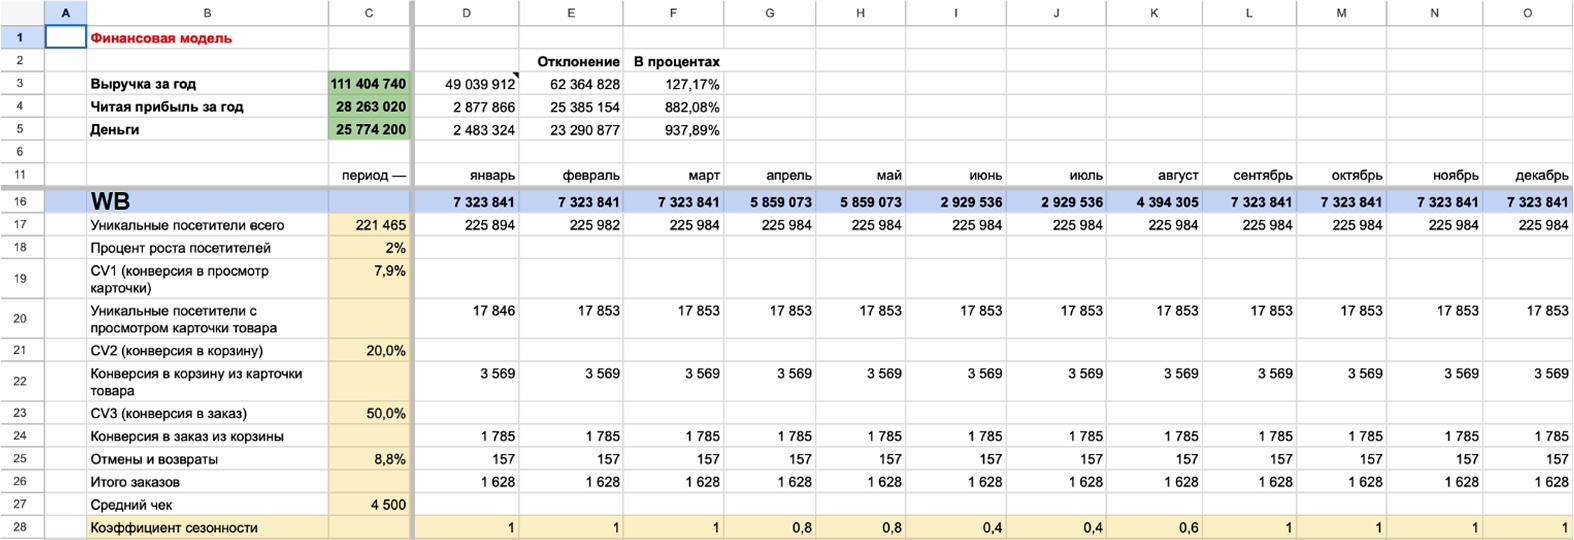Select the 'февраль' month header cell
Viewport: 1574px width, 540px height.
(571, 175)
